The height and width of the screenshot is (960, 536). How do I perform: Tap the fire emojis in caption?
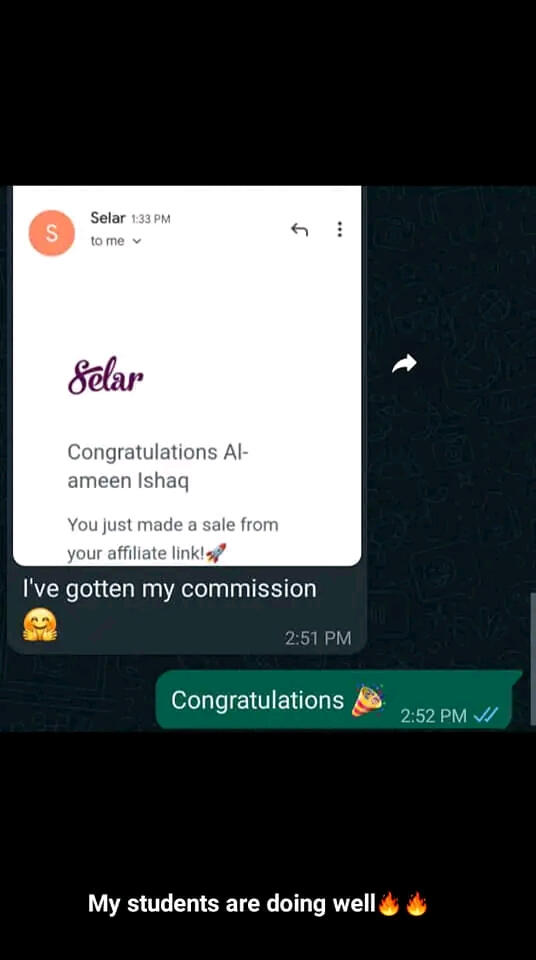(x=402, y=904)
